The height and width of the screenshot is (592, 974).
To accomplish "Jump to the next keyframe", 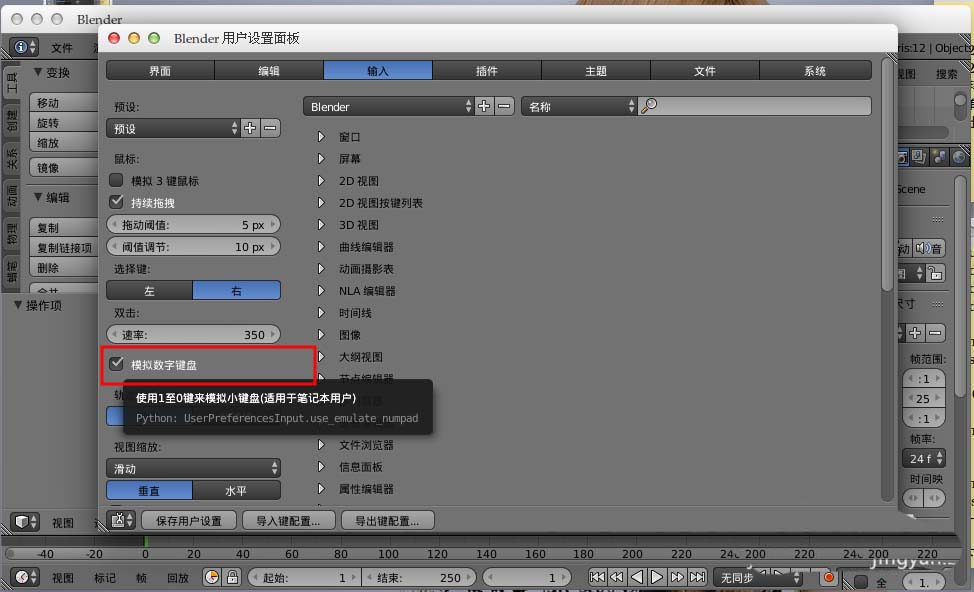I will [x=677, y=577].
